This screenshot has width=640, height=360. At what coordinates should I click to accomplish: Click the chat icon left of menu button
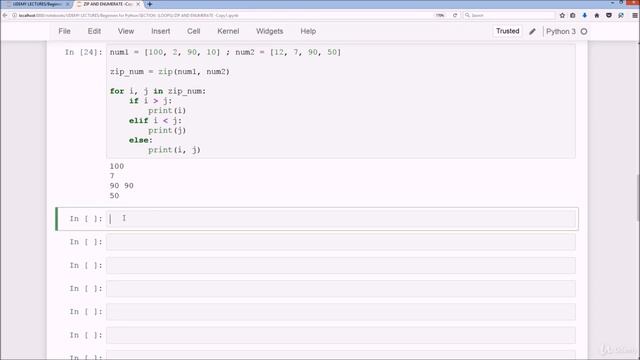(x=621, y=15)
